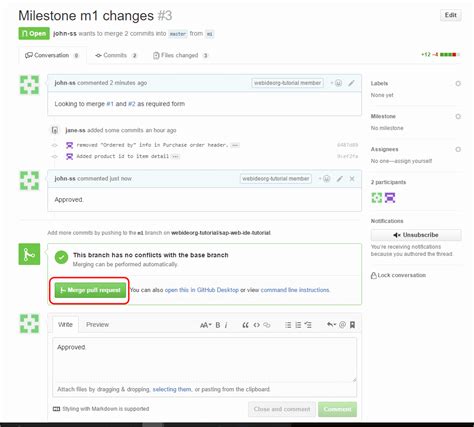Open this in GitHub Desktop link
Screen dimensions: 474x427
coord(202,290)
